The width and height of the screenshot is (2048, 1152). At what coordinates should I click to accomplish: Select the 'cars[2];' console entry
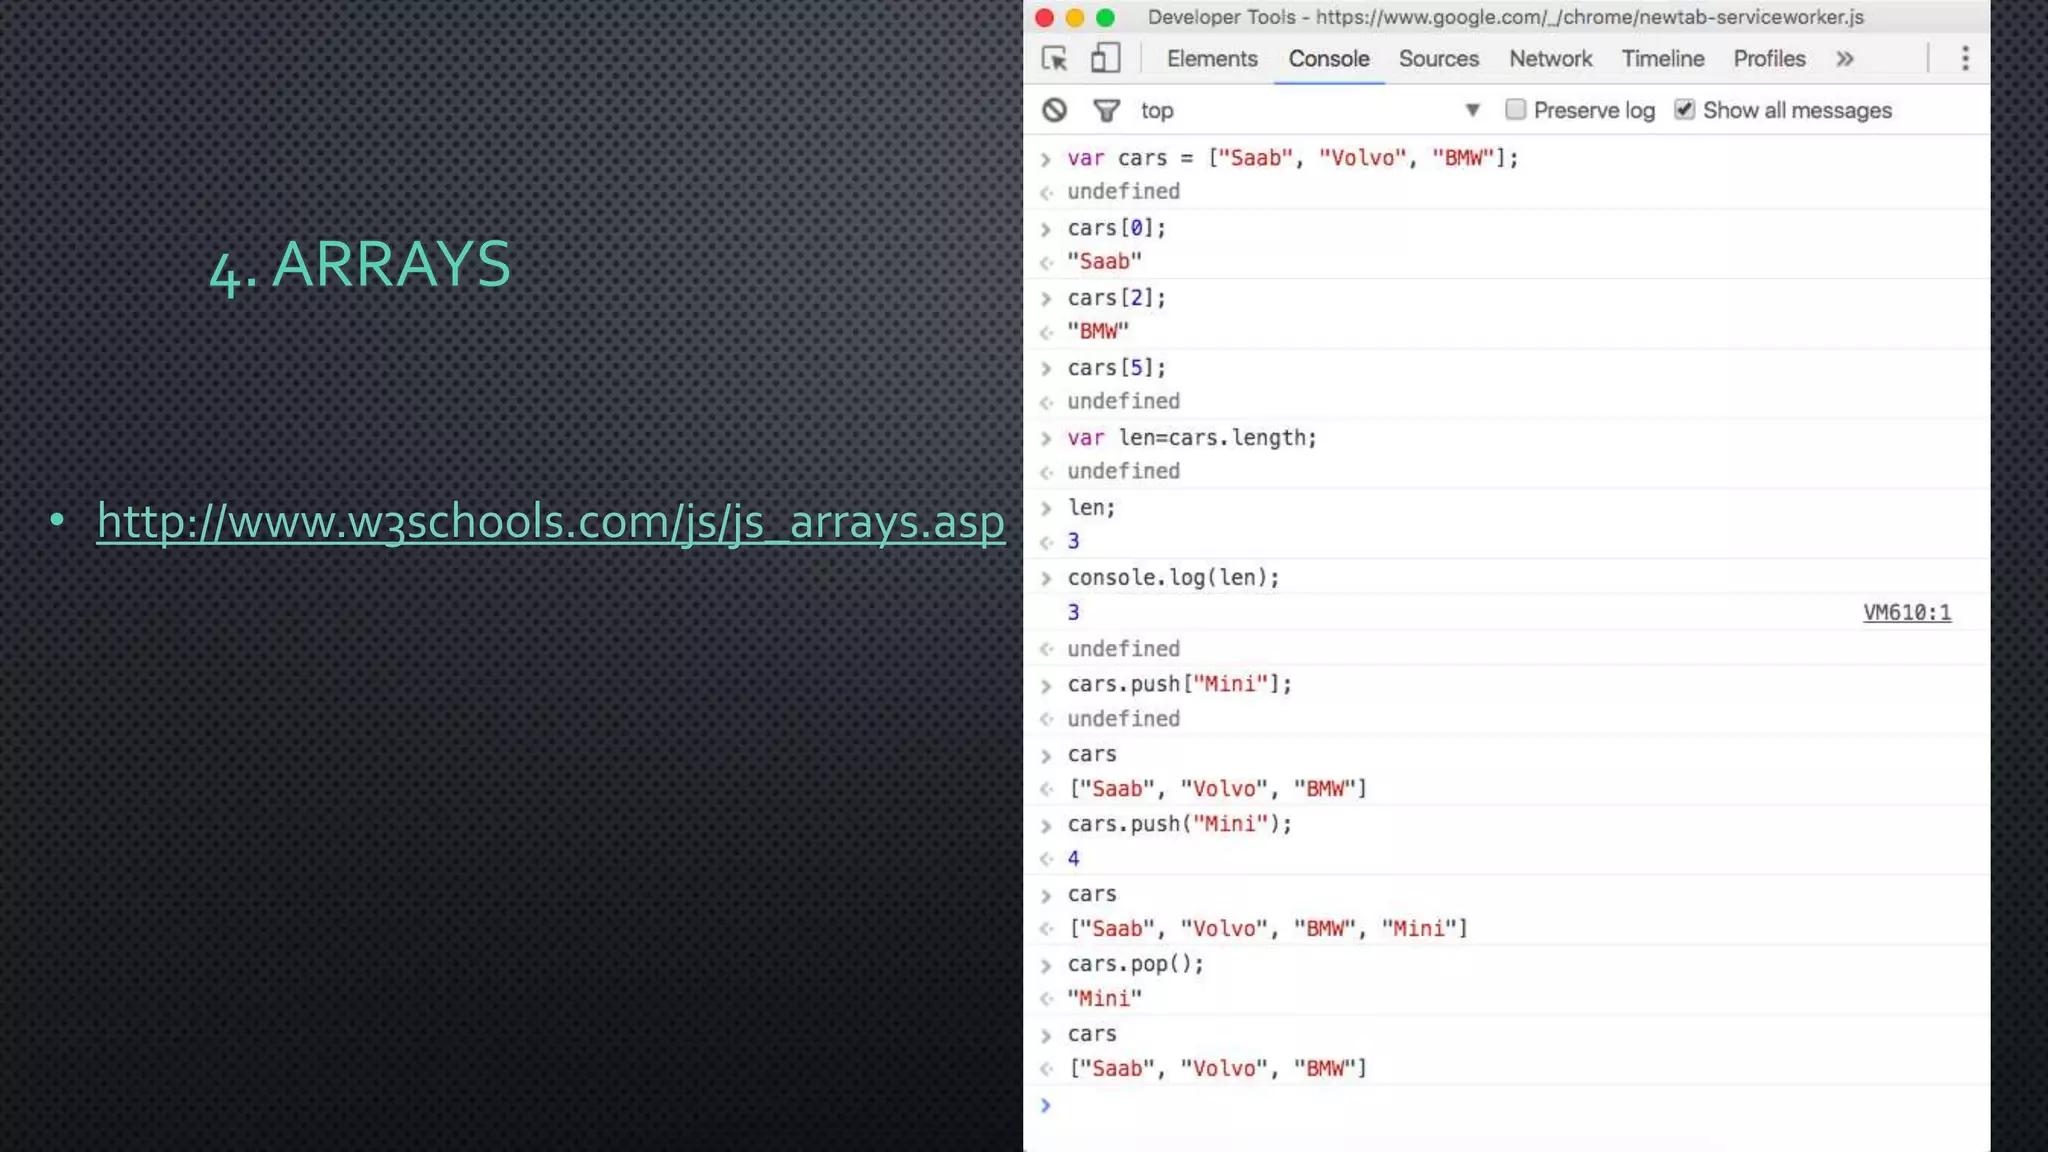click(1117, 298)
